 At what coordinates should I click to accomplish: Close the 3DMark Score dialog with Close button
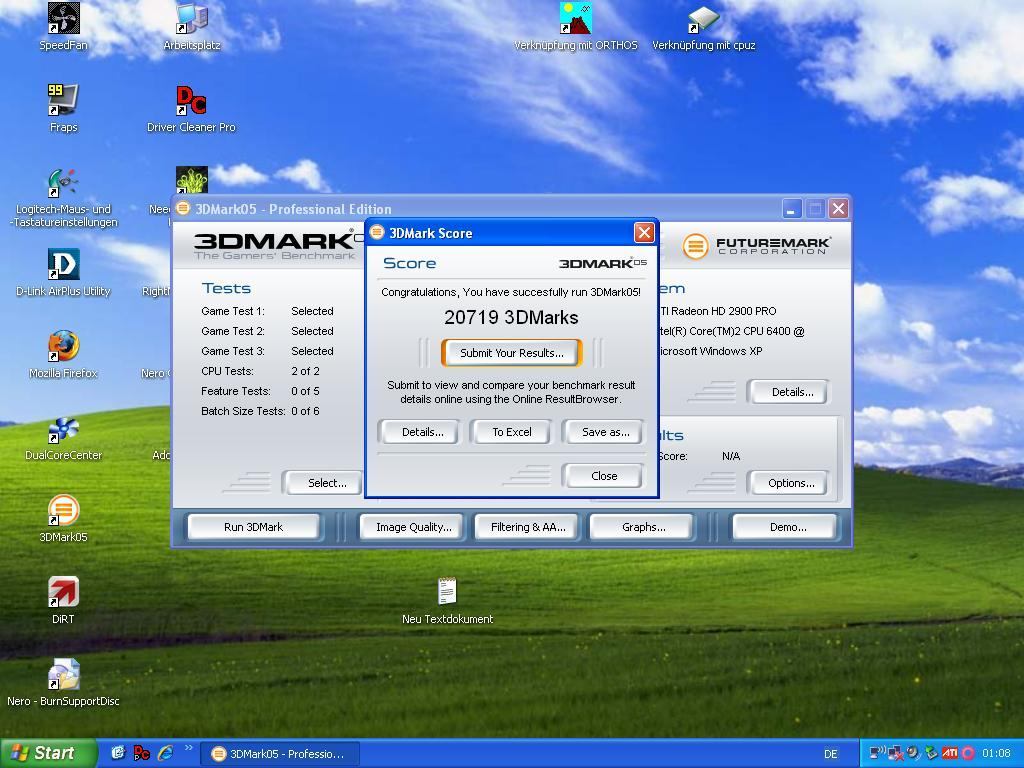tap(604, 476)
